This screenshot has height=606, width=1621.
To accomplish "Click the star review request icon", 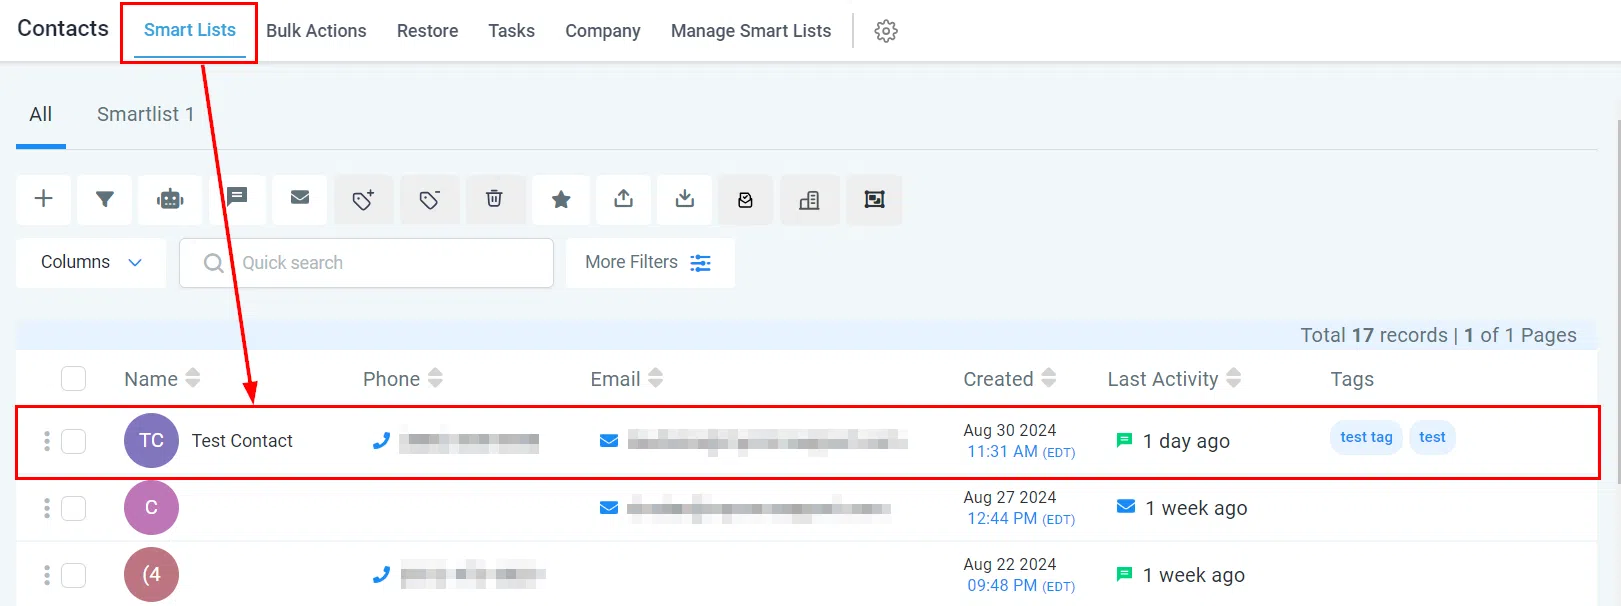I will tap(561, 199).
